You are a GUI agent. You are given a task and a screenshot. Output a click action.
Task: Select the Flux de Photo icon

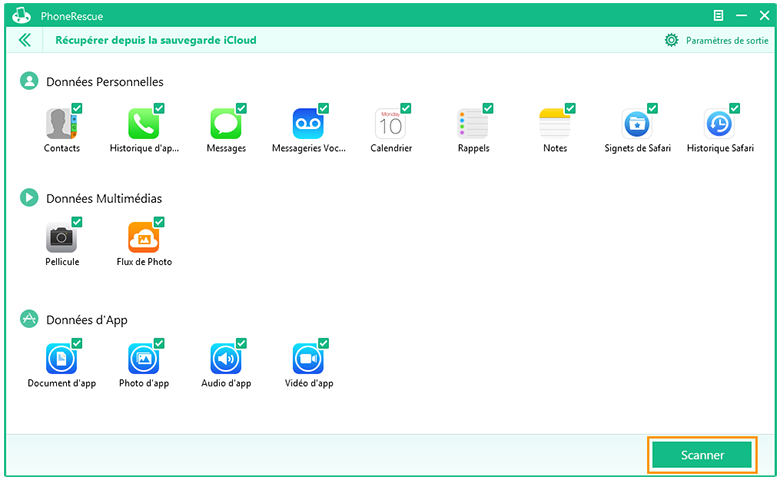pos(144,237)
